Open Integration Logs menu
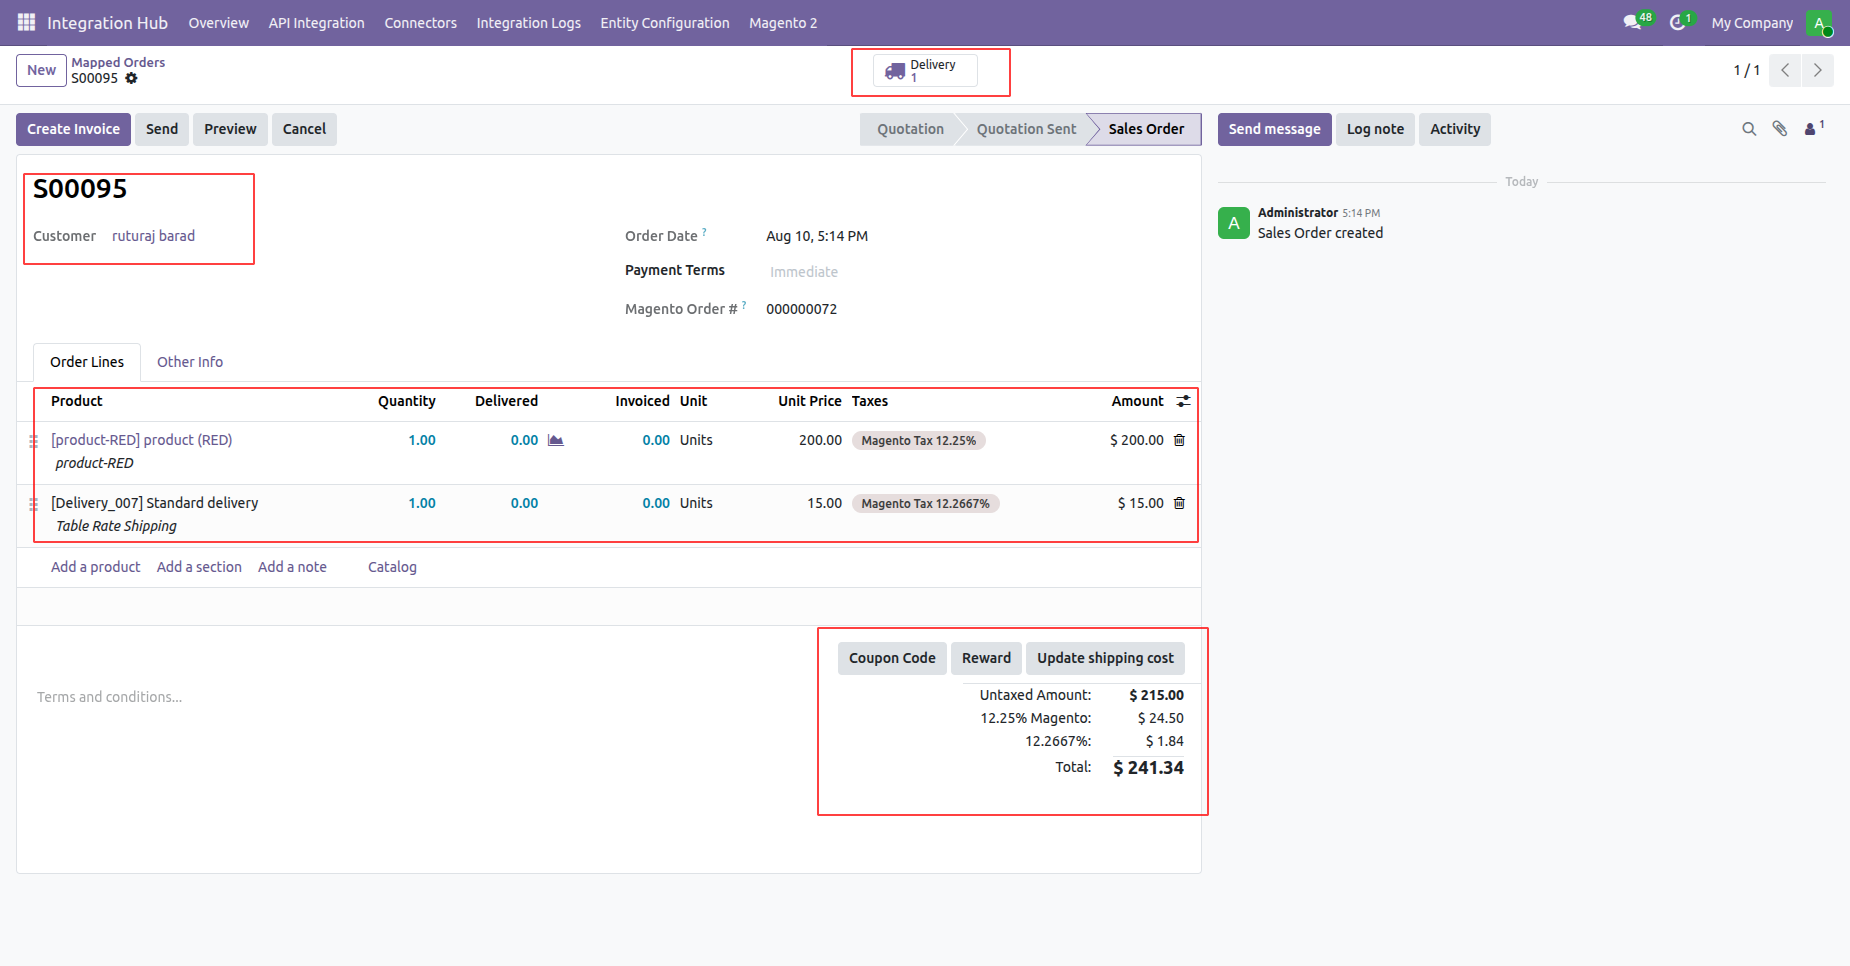 pyautogui.click(x=528, y=23)
